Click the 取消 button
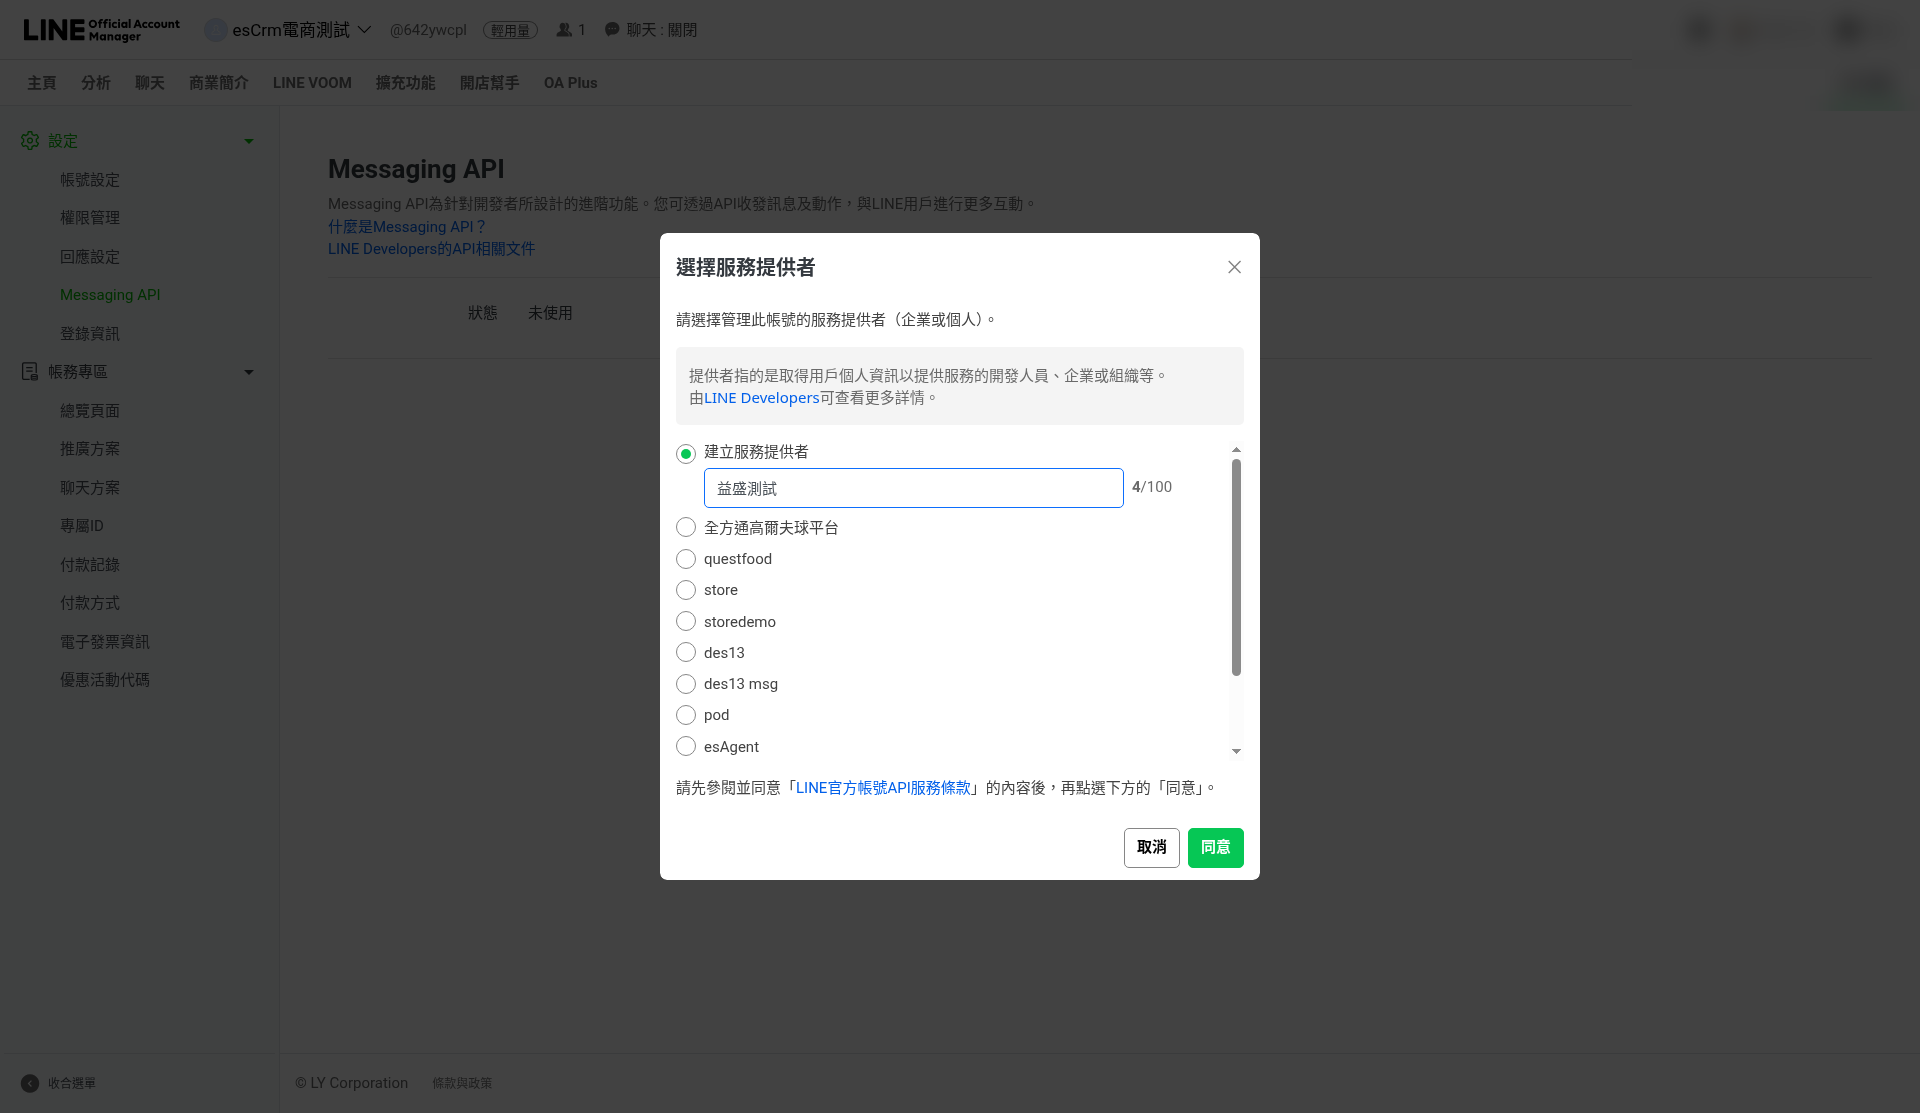This screenshot has width=1920, height=1113. point(1152,848)
